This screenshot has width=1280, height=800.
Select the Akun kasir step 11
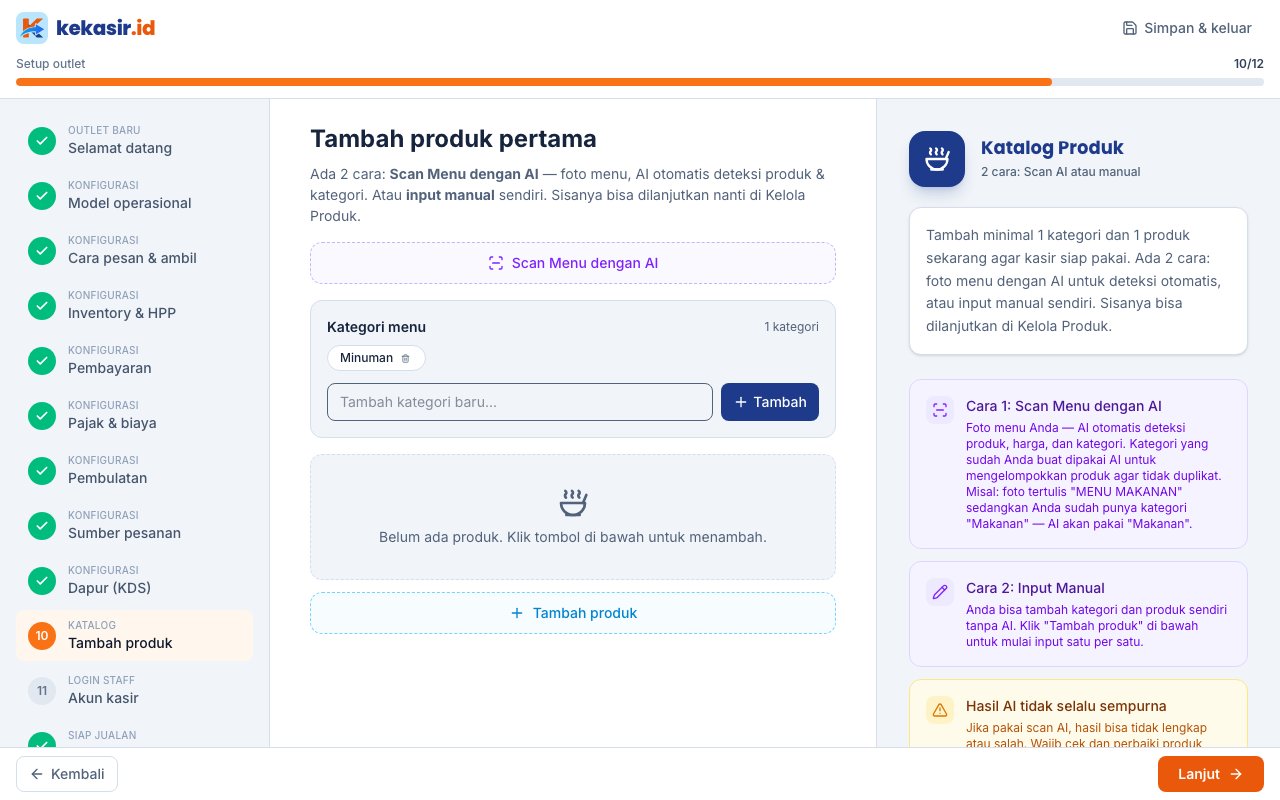click(x=135, y=690)
